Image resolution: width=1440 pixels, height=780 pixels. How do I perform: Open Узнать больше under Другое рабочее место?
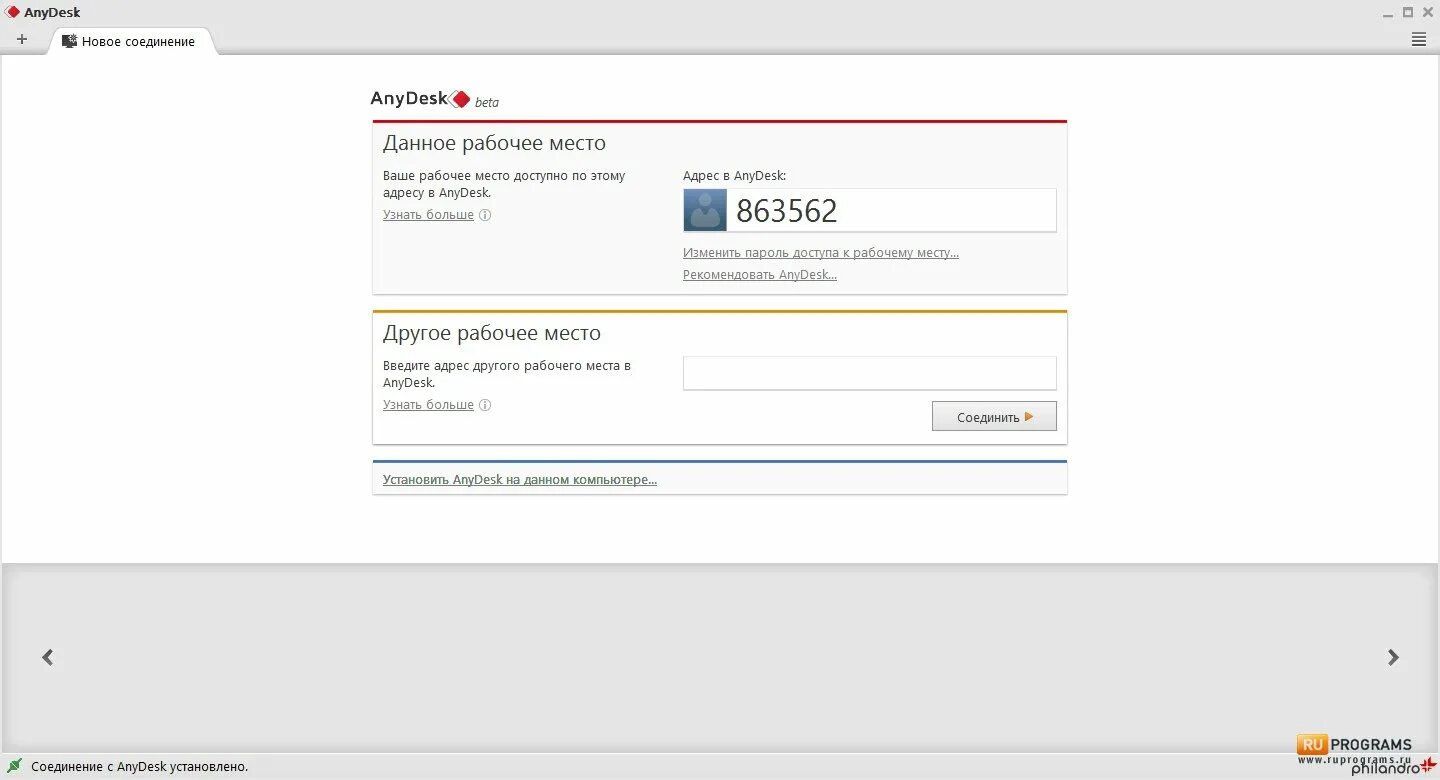[x=428, y=405]
